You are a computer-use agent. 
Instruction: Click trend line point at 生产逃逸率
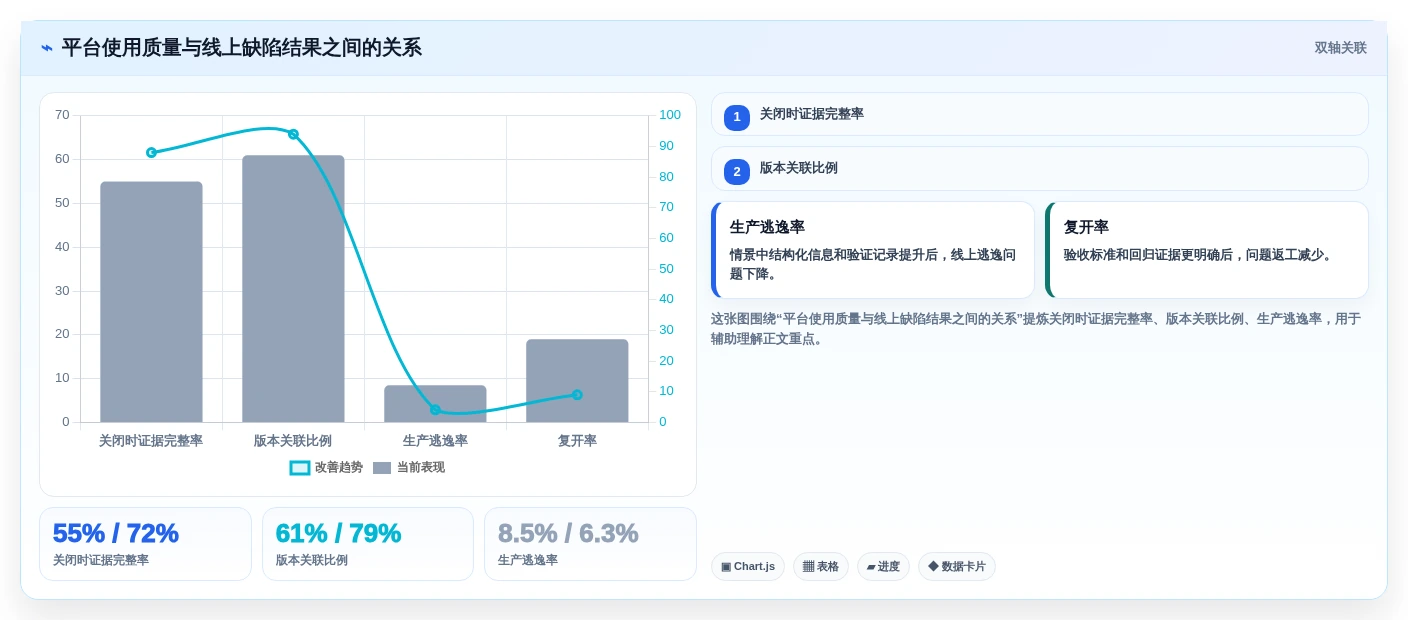[435, 410]
